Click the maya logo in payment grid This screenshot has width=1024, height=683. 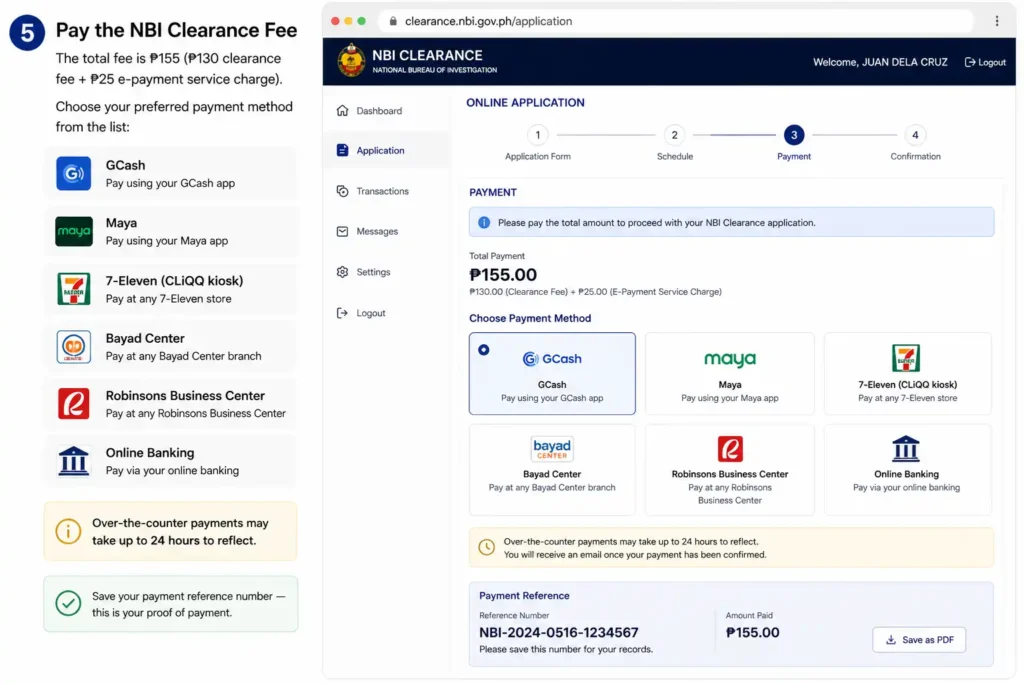(x=729, y=359)
